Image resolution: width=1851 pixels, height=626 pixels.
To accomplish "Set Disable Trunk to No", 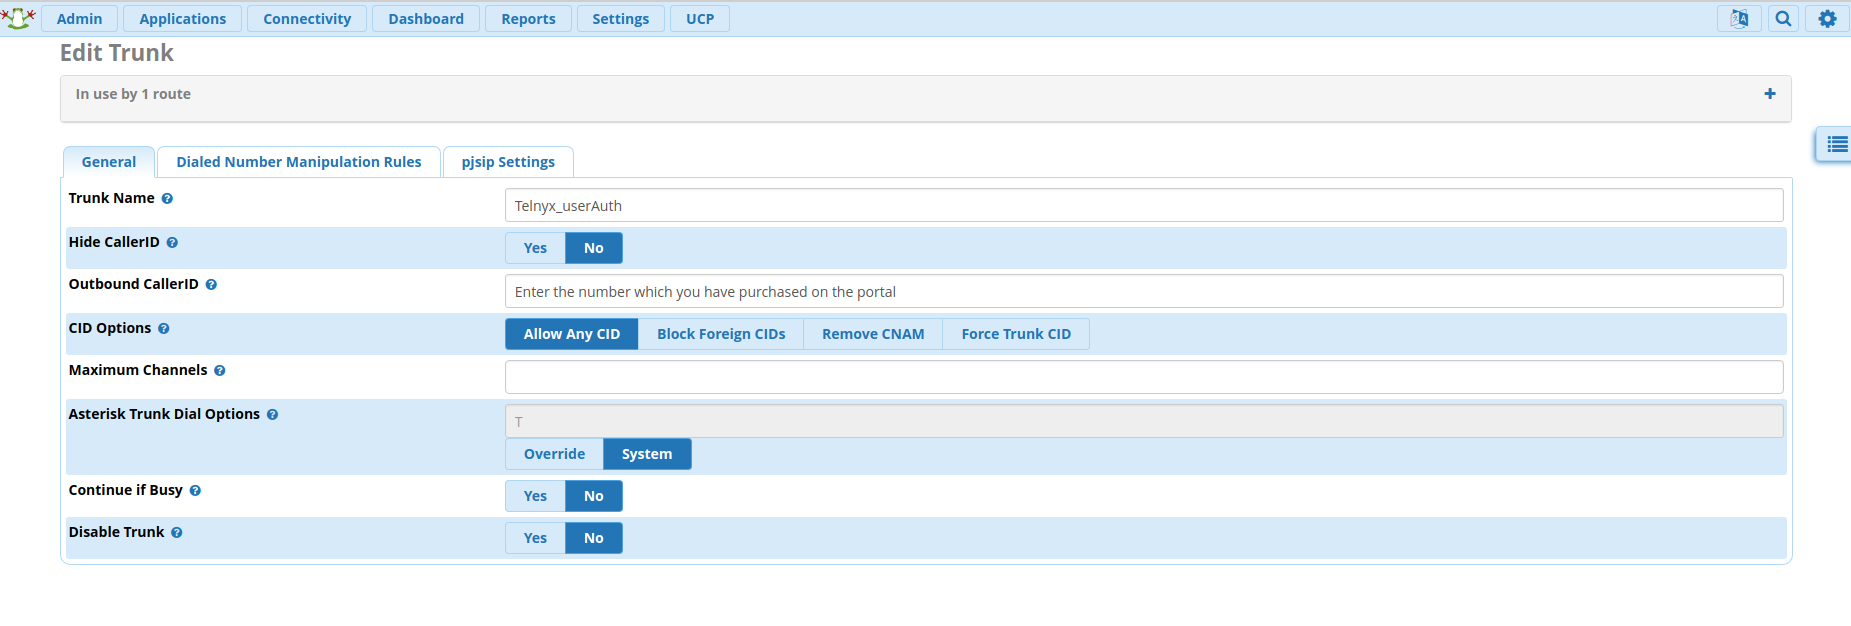I will coord(594,538).
